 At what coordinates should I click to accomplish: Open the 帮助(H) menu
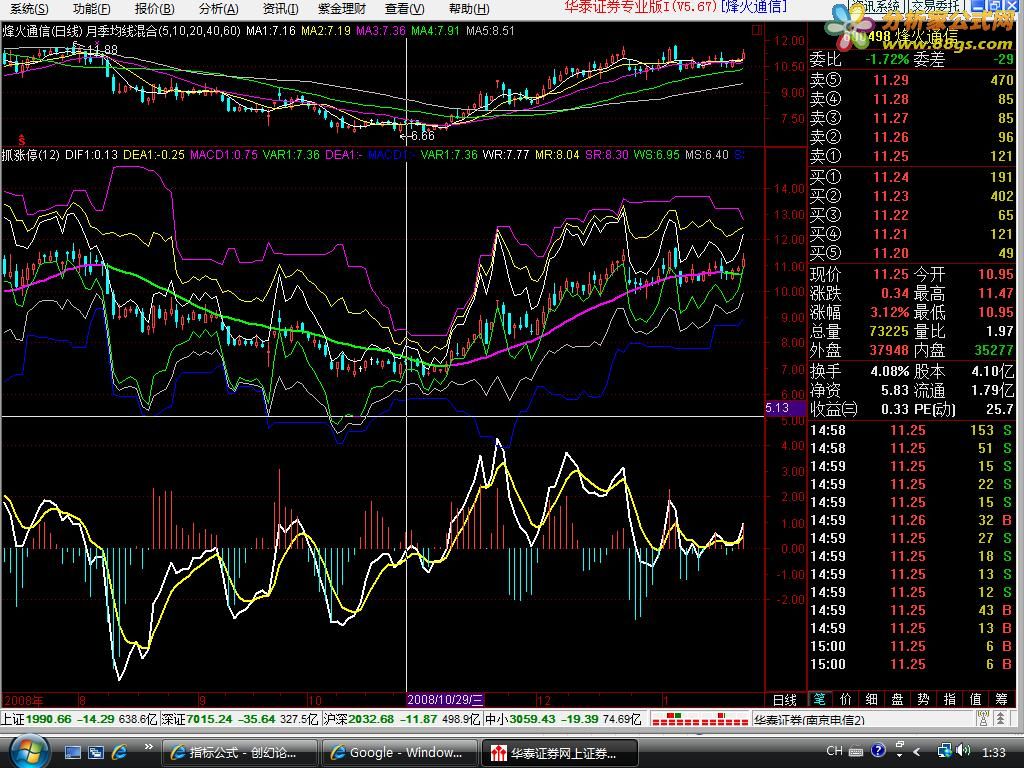(x=469, y=8)
